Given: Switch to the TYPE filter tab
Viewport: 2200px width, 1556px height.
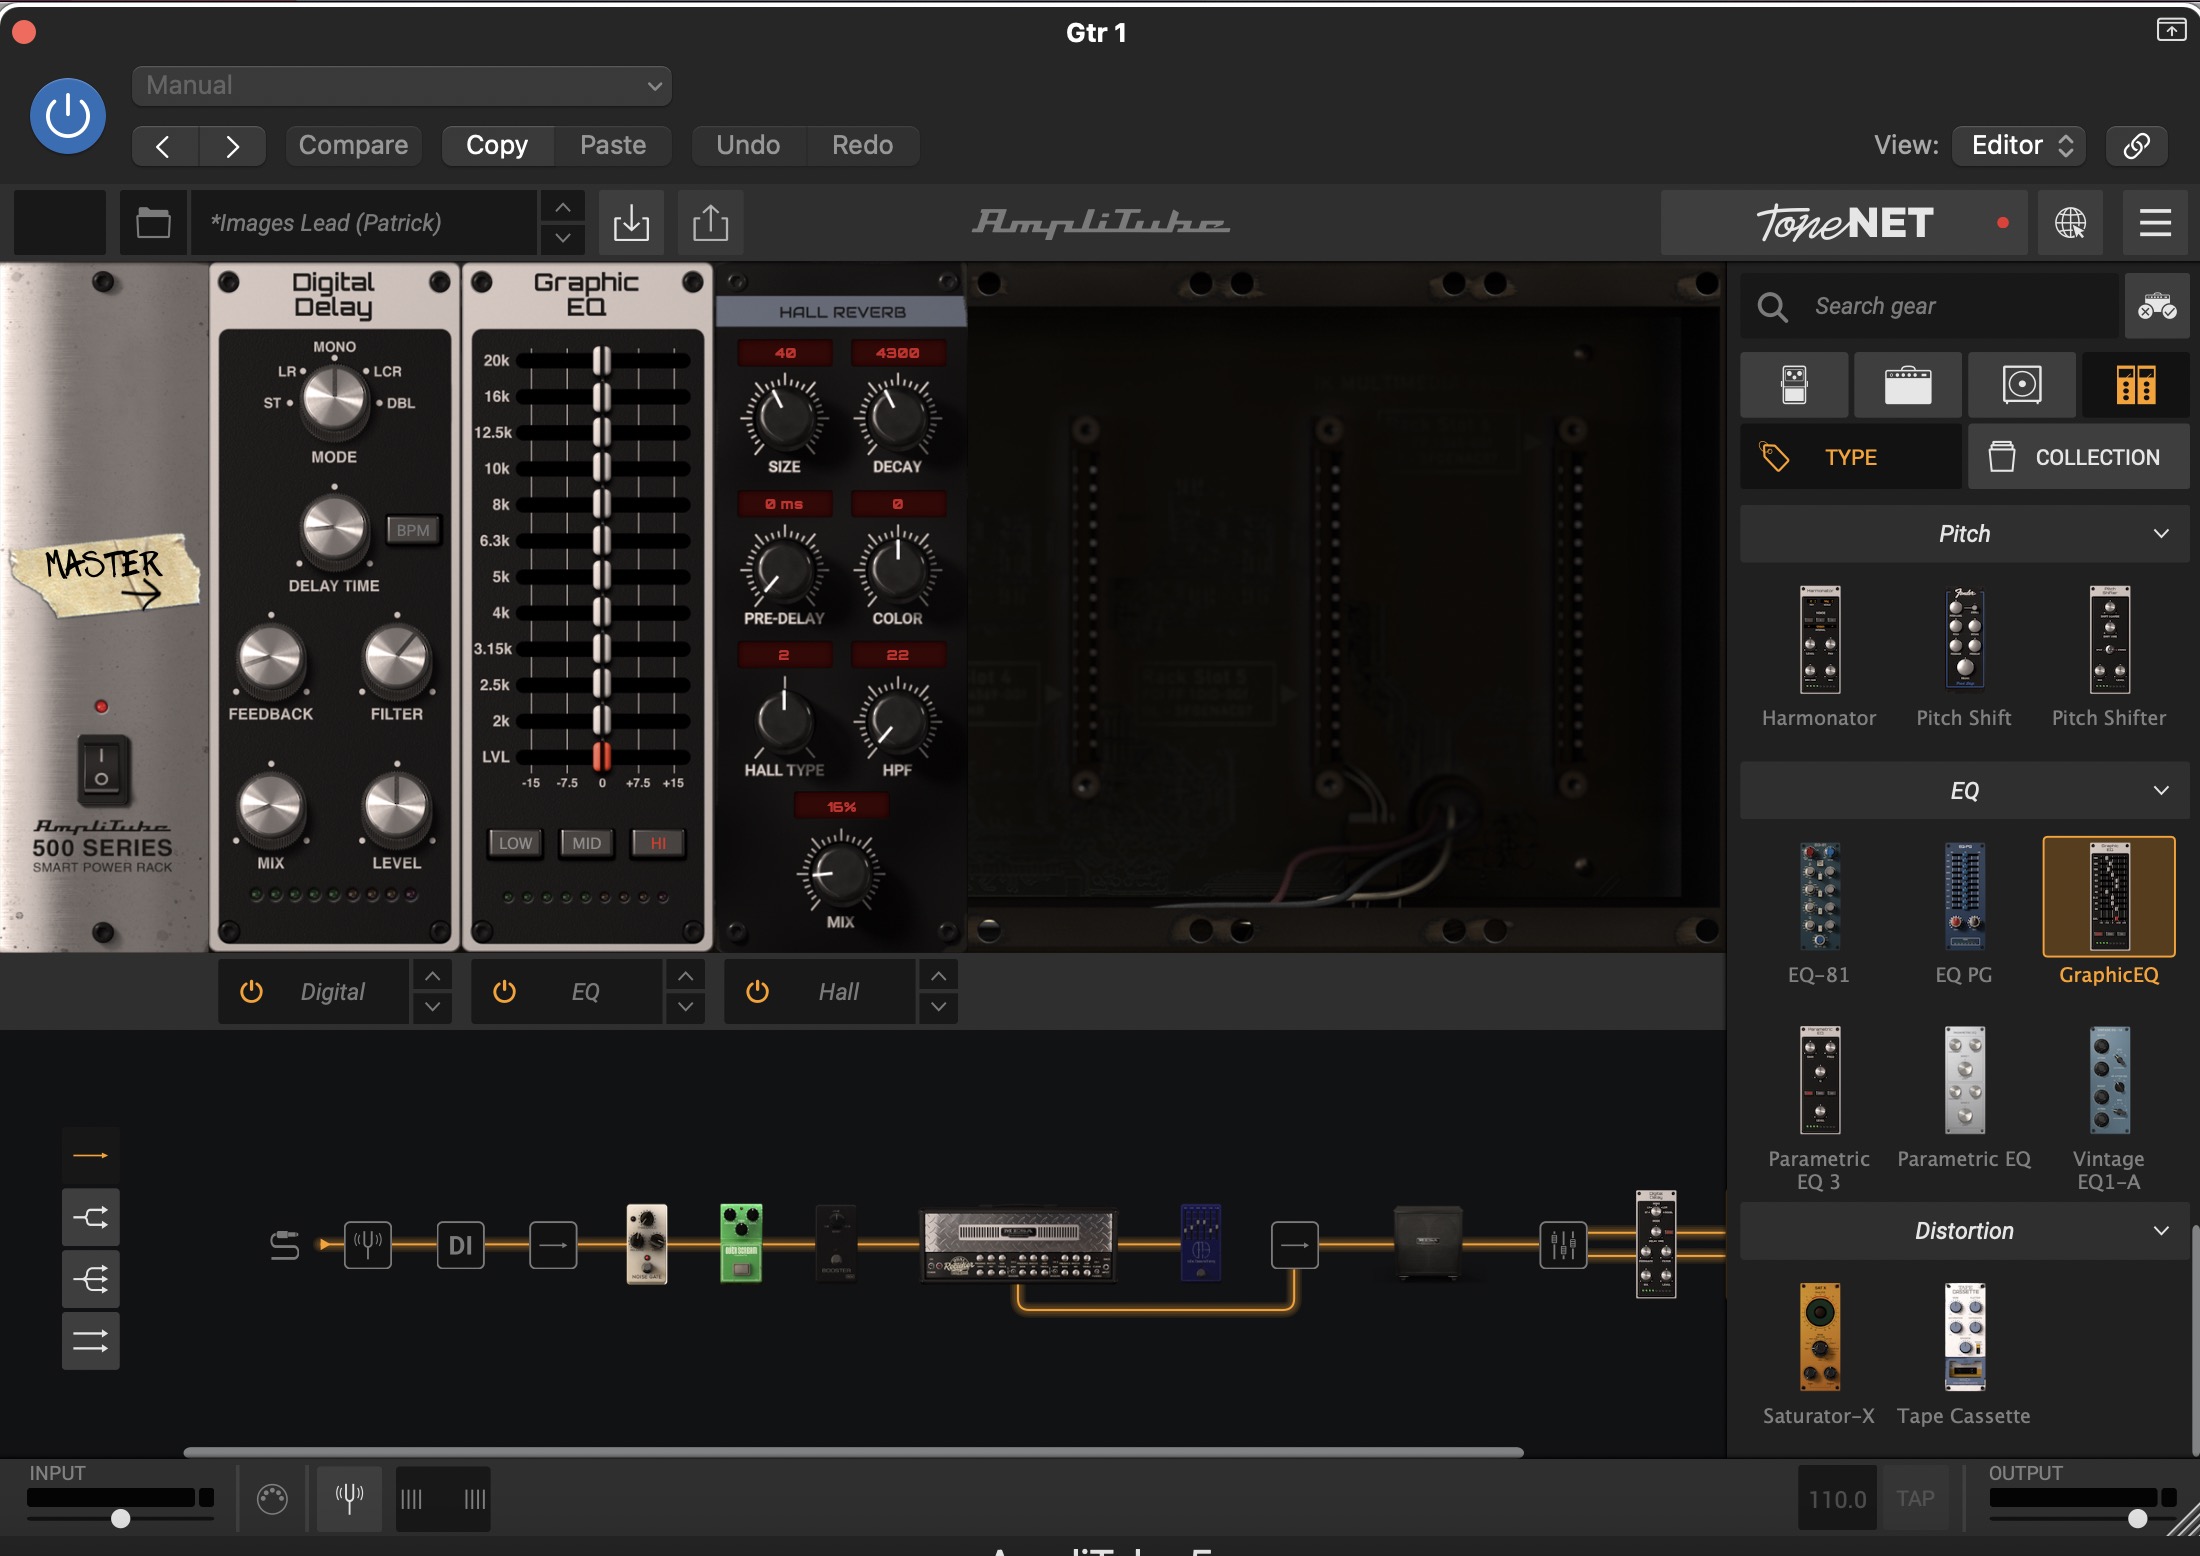Looking at the screenshot, I should pos(1851,457).
